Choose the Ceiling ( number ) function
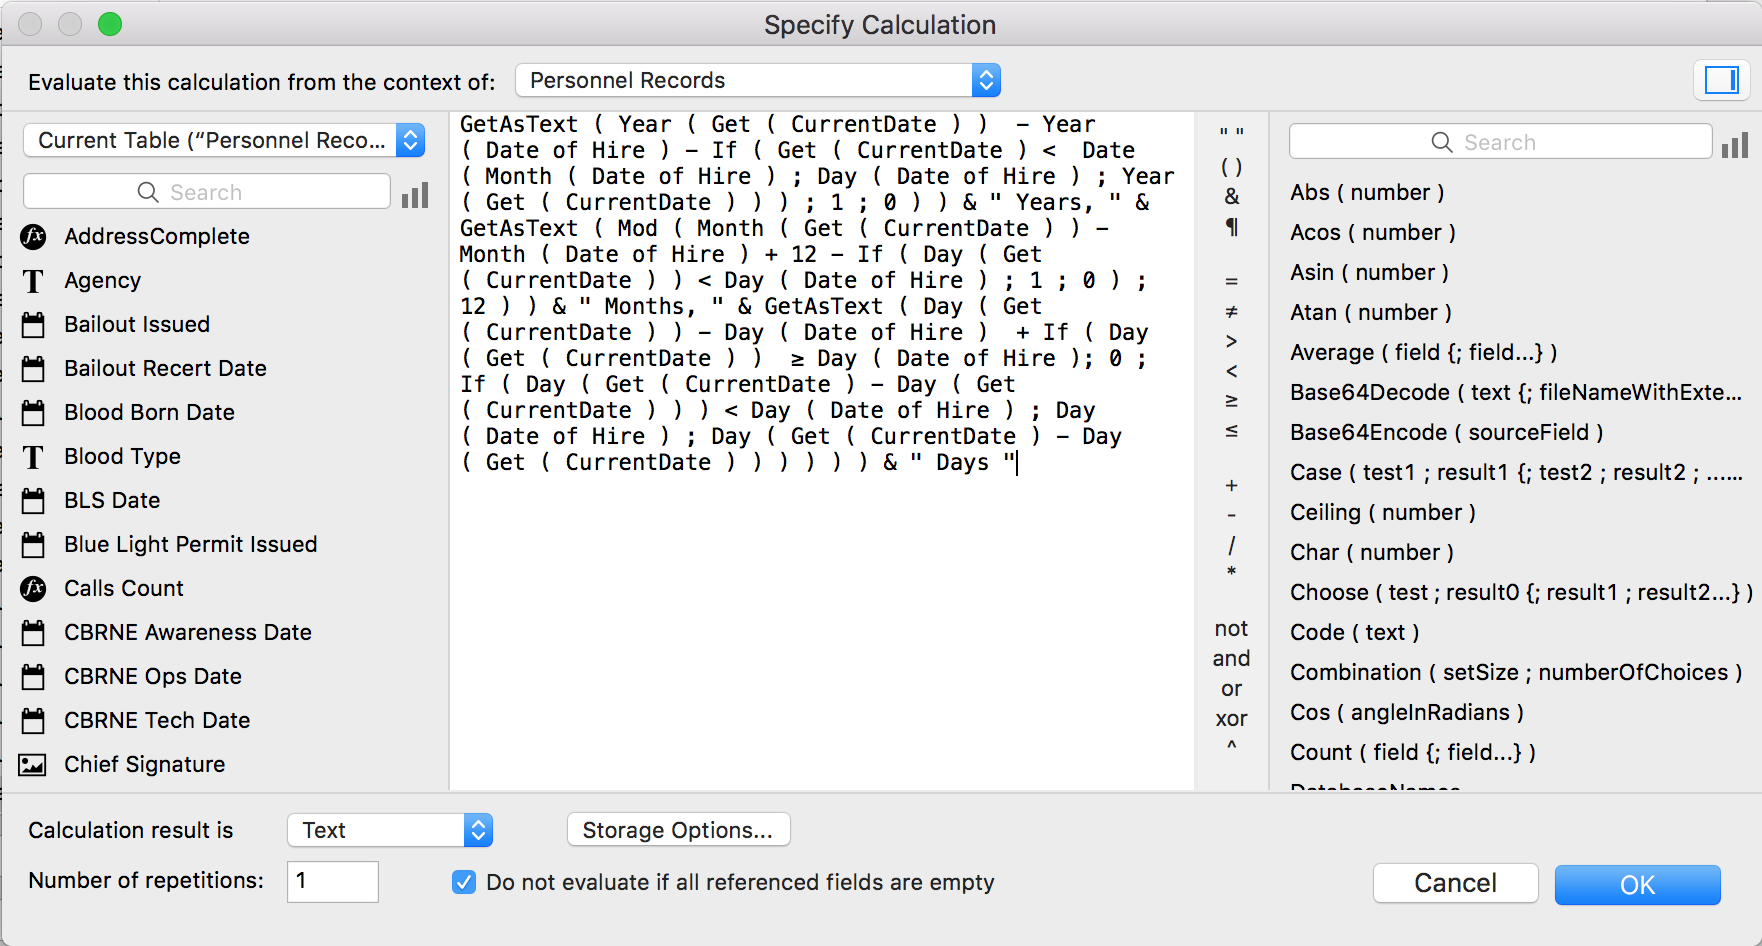 click(x=1382, y=512)
